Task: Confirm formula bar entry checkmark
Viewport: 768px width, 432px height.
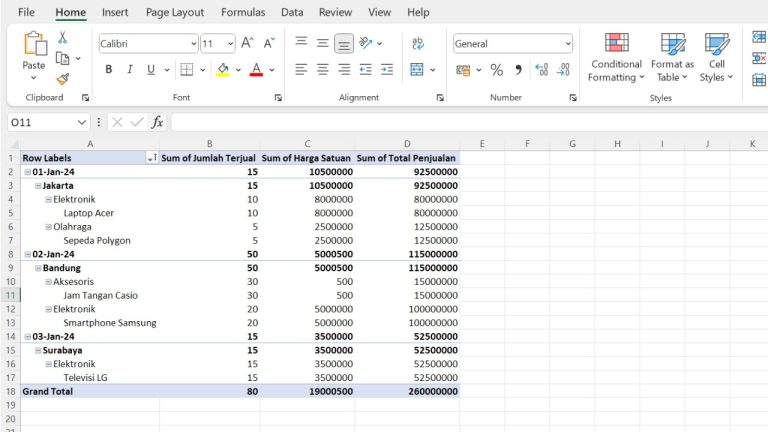Action: 137,122
